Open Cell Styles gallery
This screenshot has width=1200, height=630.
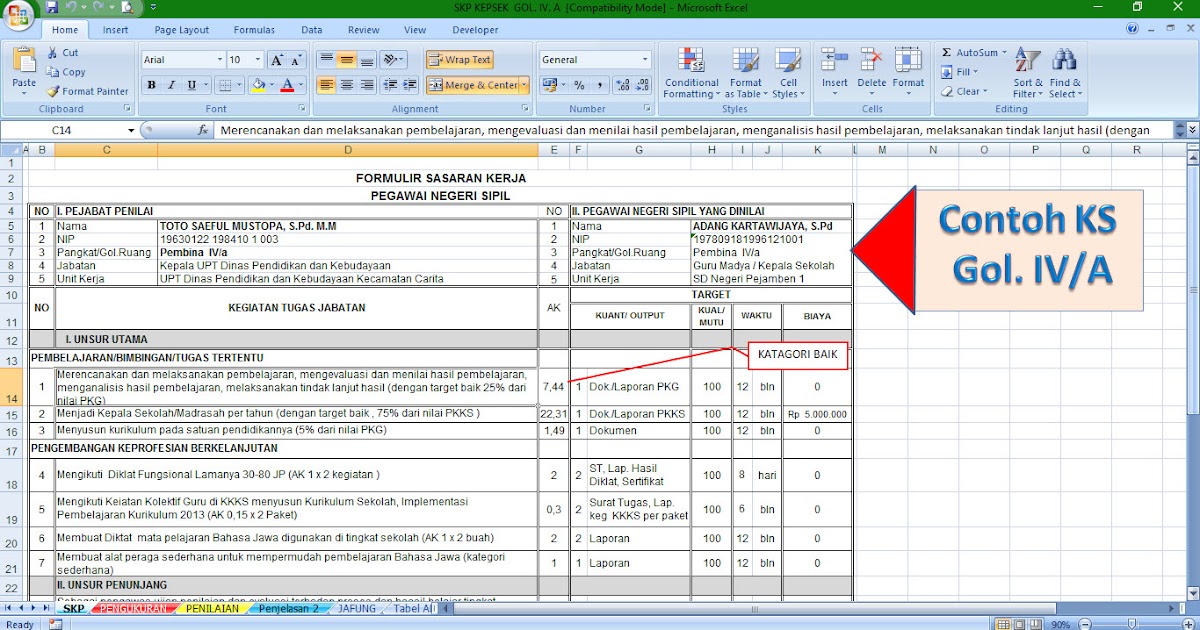tap(788, 72)
